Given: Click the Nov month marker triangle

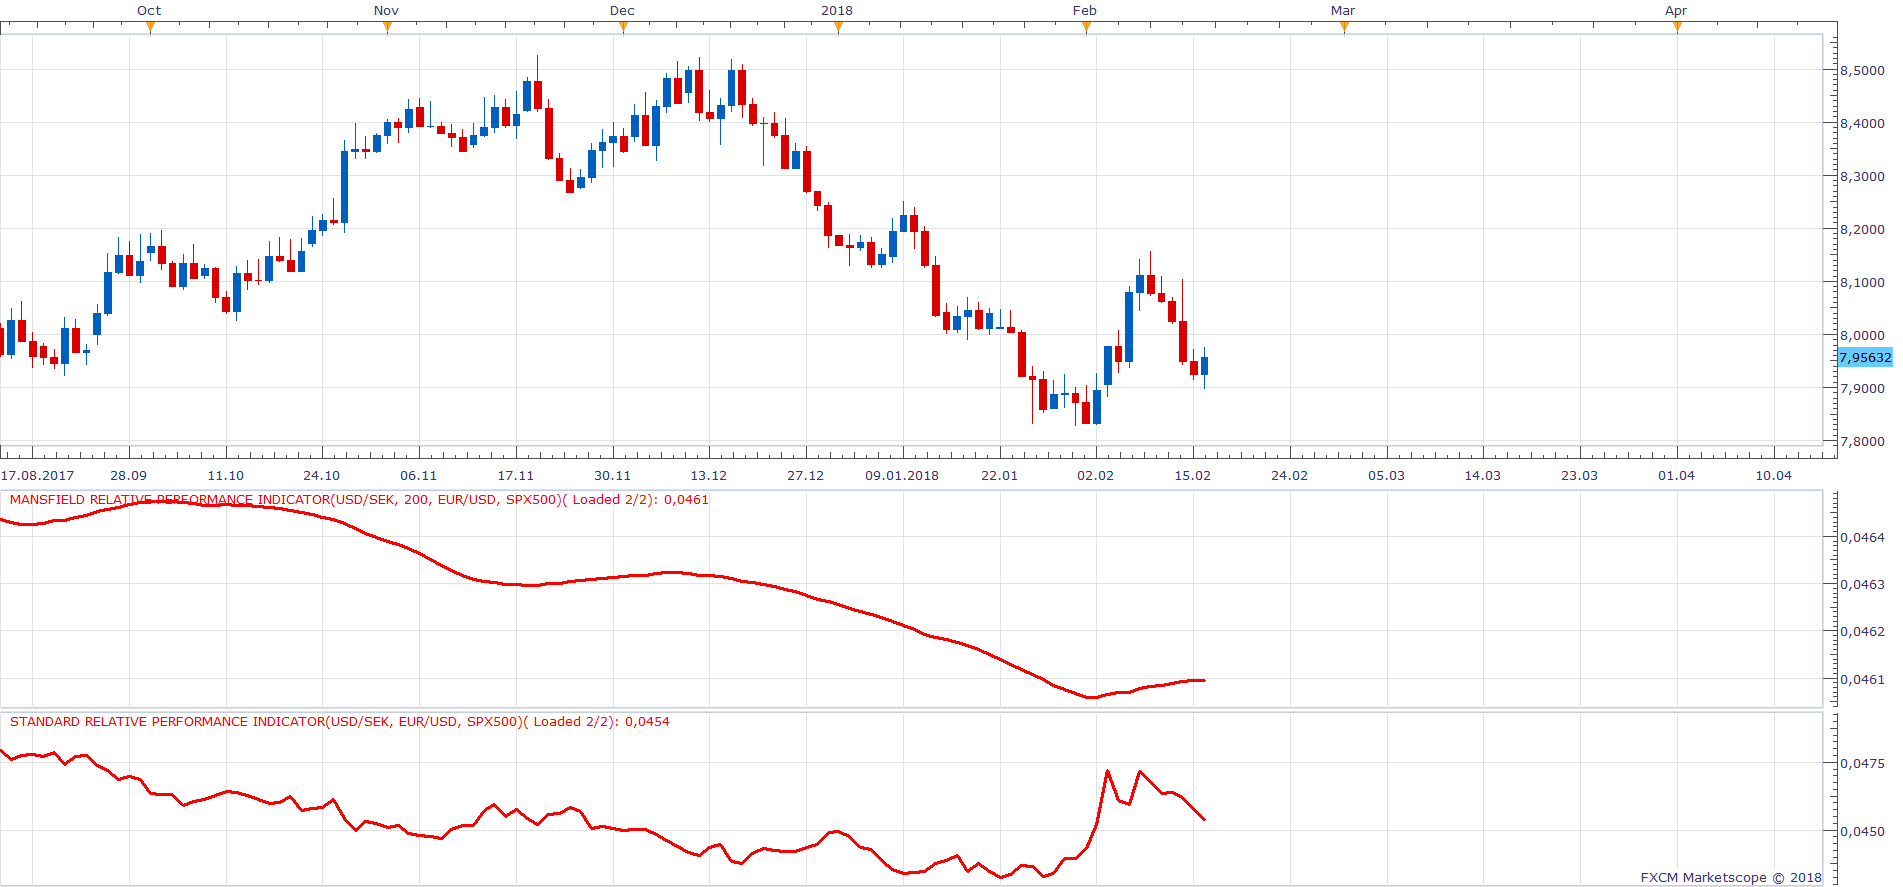Looking at the screenshot, I should tap(387, 27).
